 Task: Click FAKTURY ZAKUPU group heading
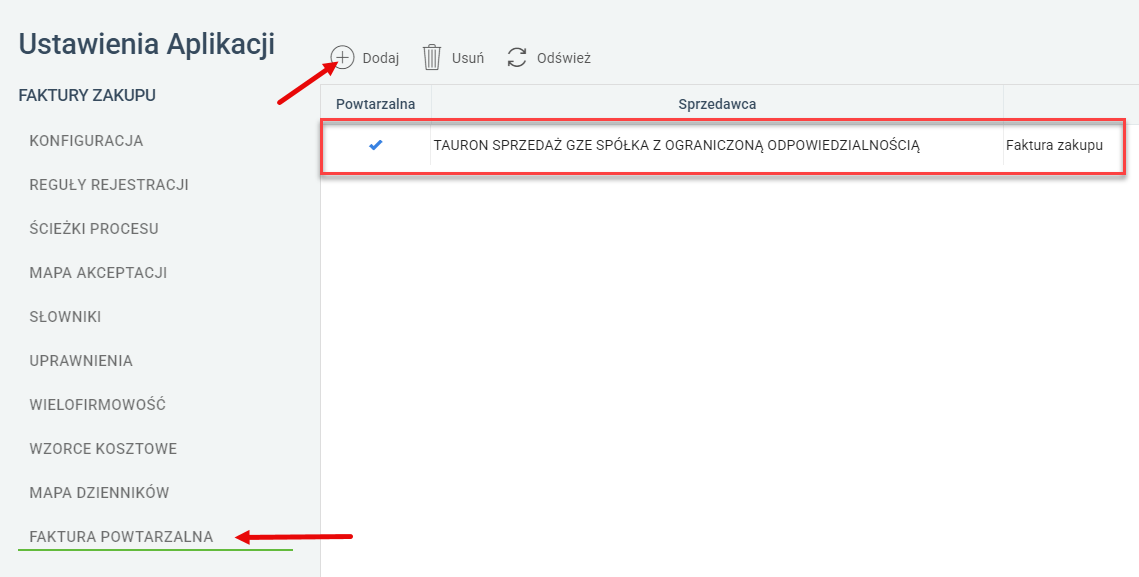(x=87, y=95)
